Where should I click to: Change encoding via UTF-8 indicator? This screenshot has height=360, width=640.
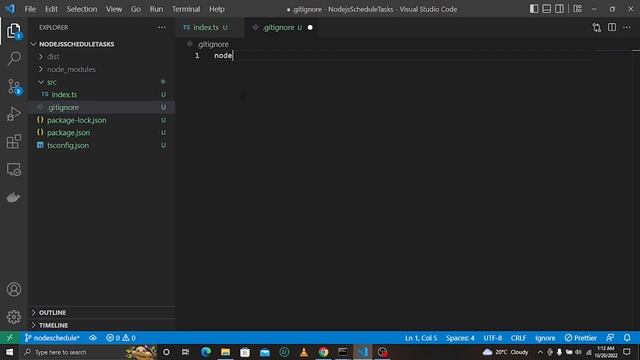tap(493, 338)
